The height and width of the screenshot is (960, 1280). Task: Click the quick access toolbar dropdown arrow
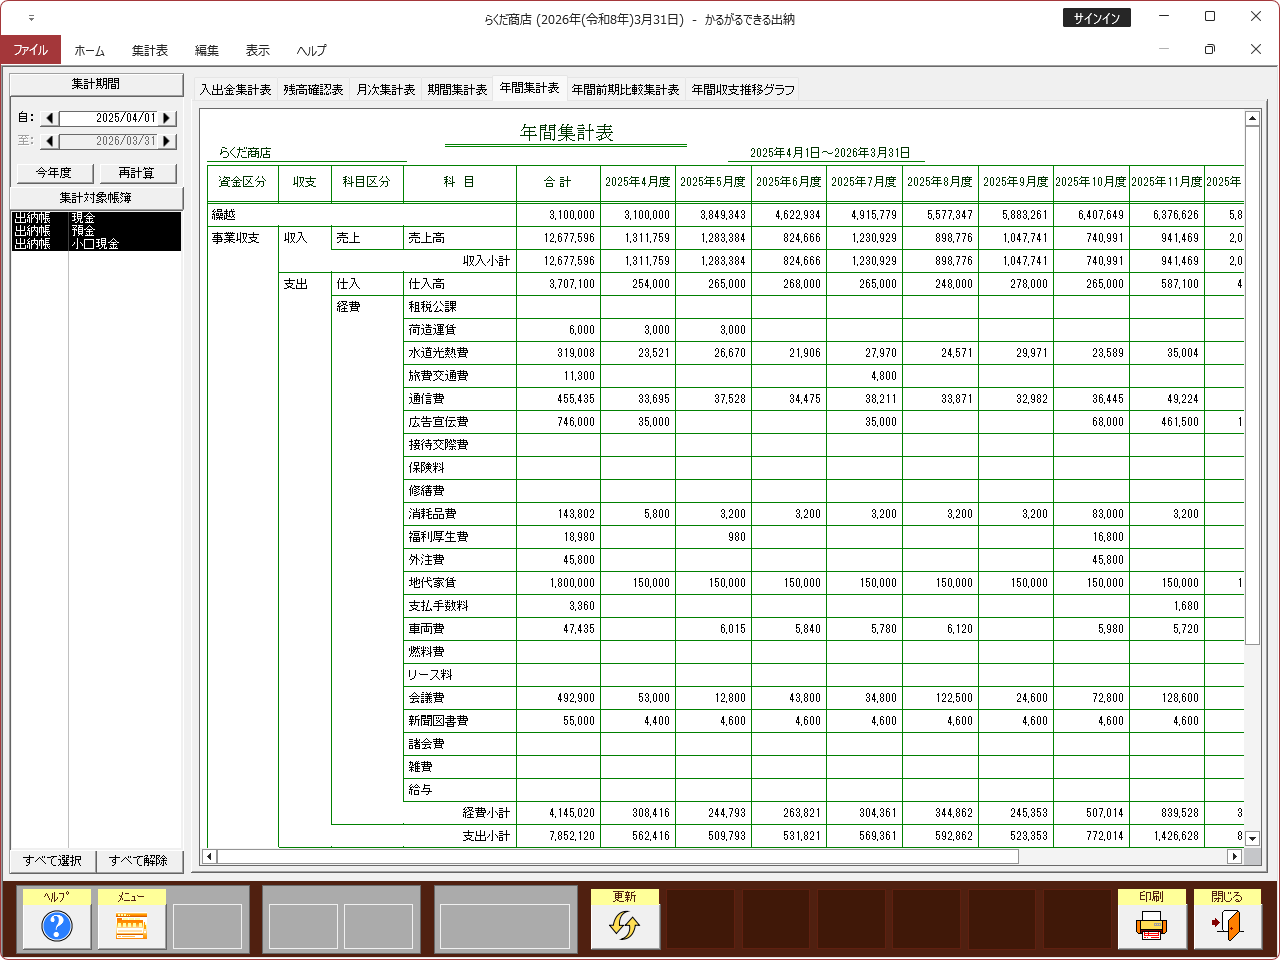[31, 18]
